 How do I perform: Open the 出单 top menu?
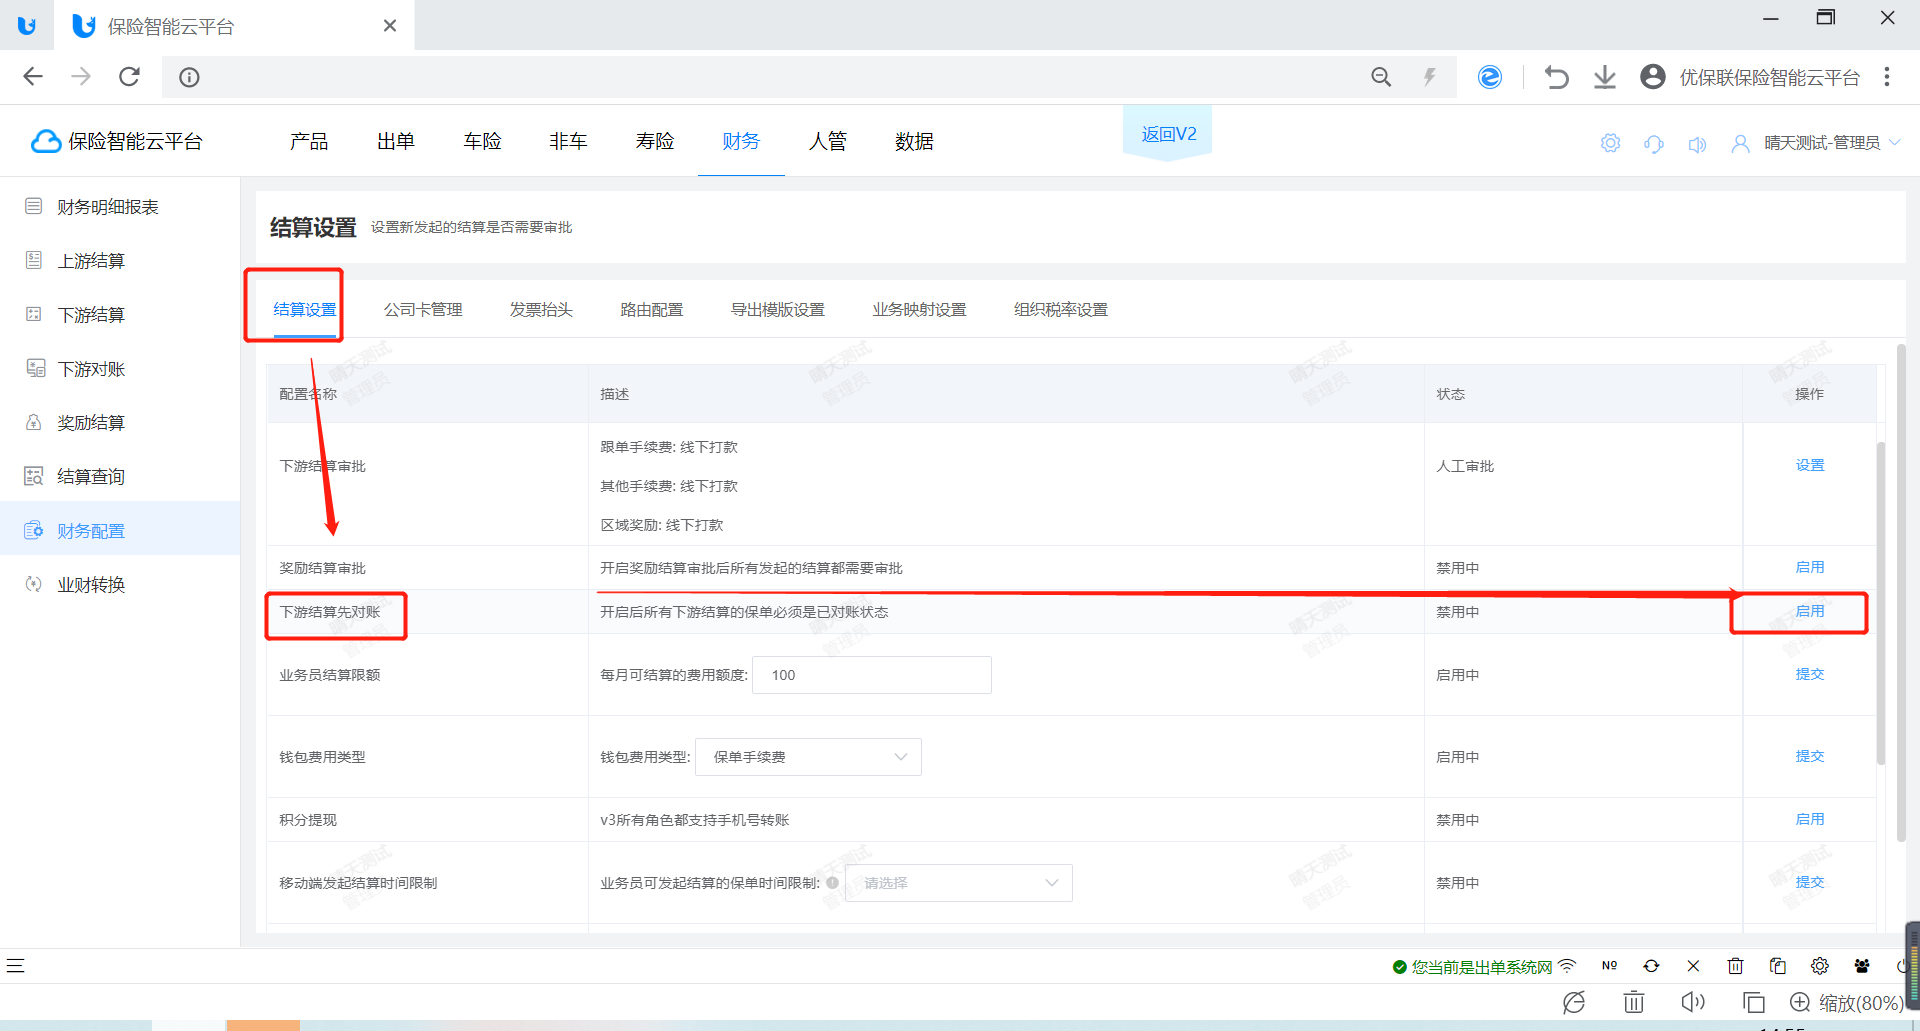point(396,141)
